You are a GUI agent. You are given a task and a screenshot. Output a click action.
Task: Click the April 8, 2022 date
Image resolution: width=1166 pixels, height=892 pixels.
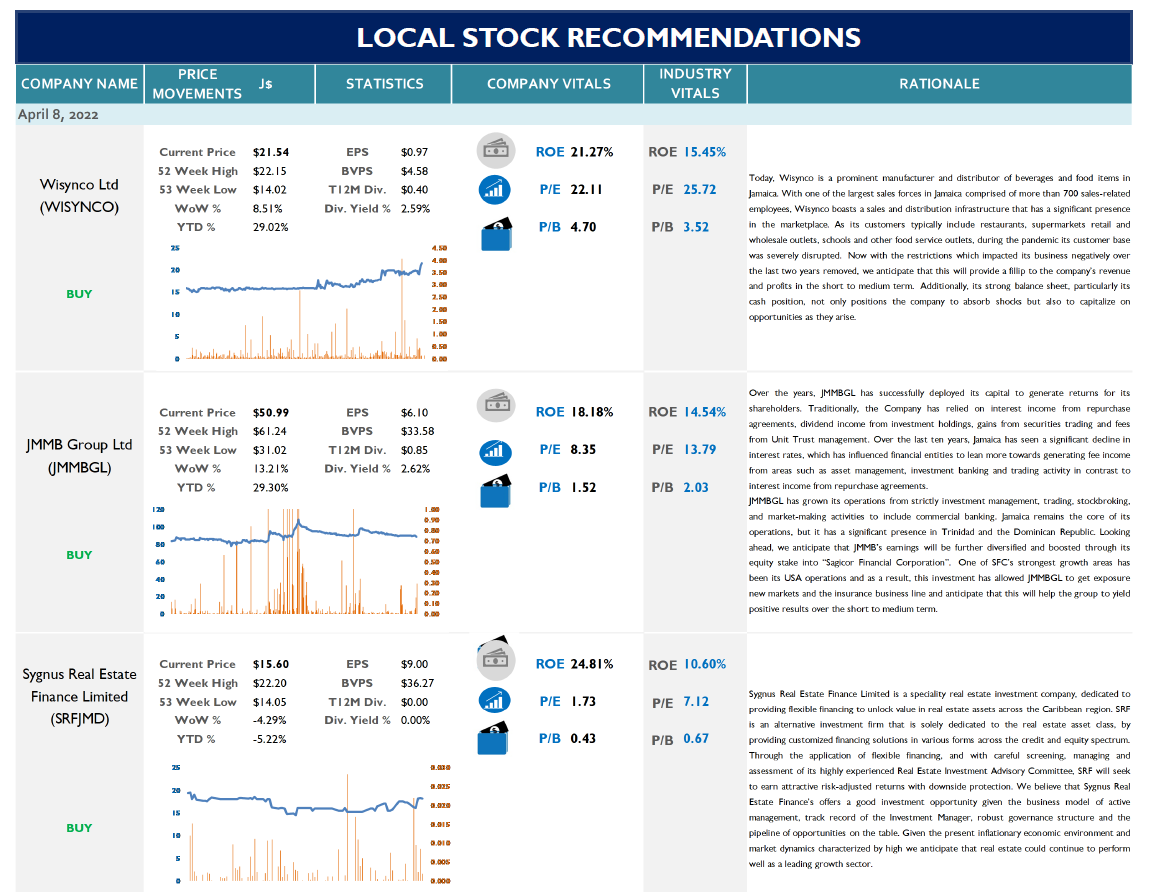click(x=58, y=114)
